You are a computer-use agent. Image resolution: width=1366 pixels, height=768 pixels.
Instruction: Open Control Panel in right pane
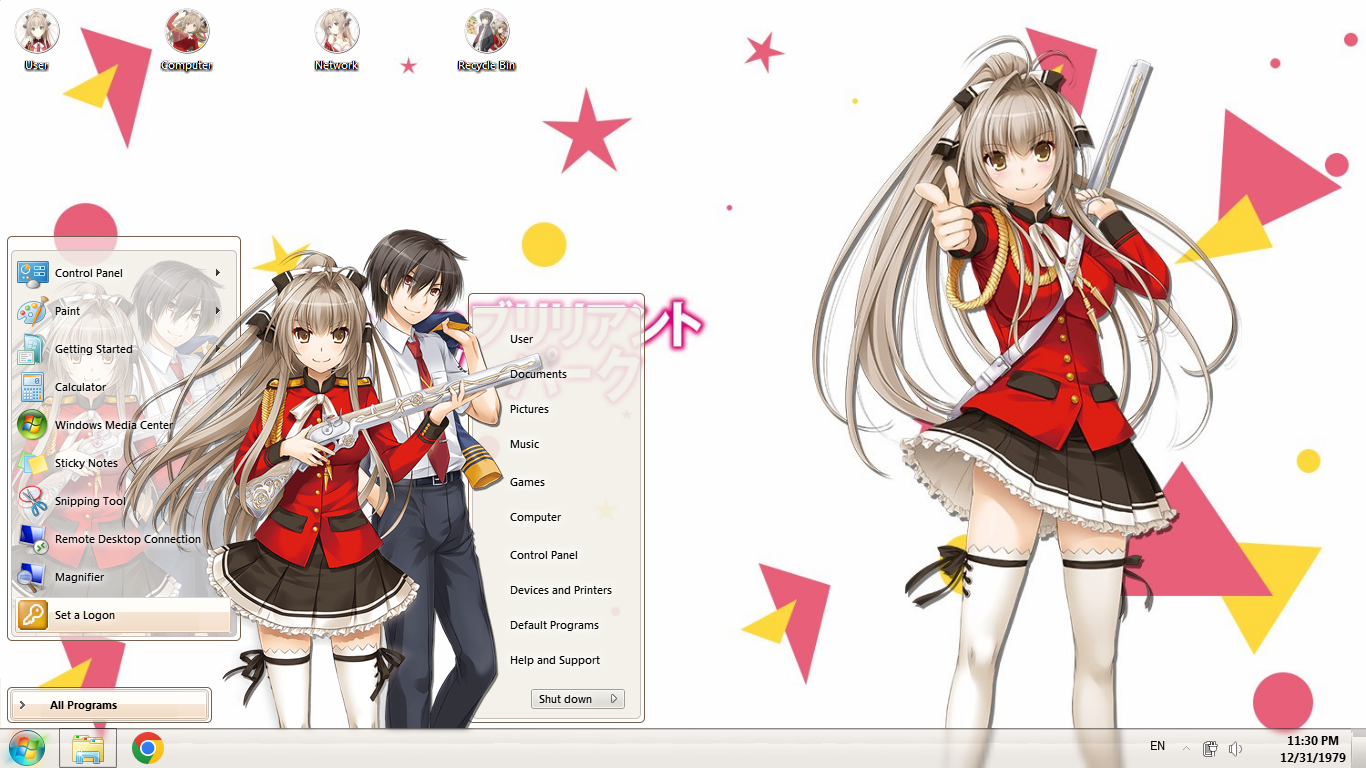(544, 555)
